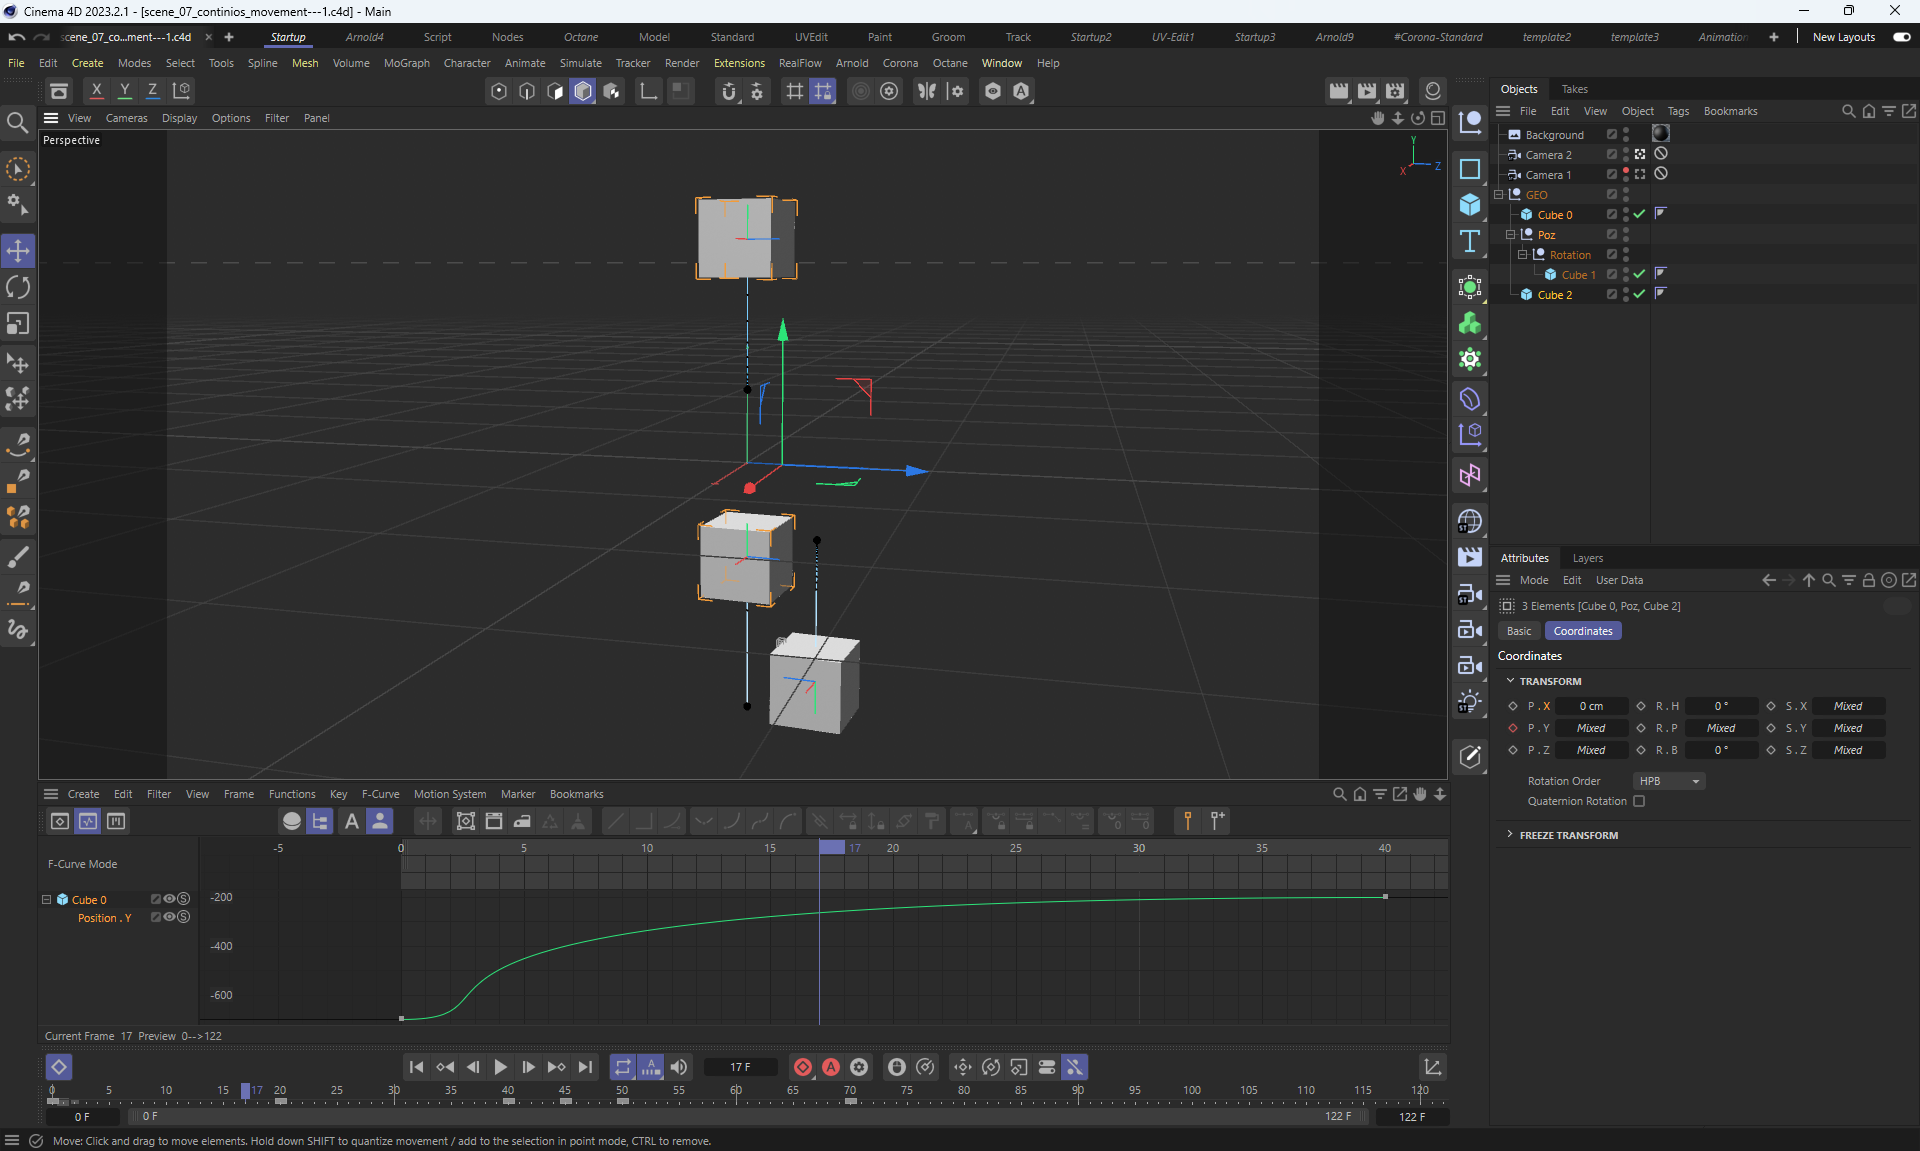Toggle the New Layouts switch
1920x1151 pixels.
(x=1901, y=37)
